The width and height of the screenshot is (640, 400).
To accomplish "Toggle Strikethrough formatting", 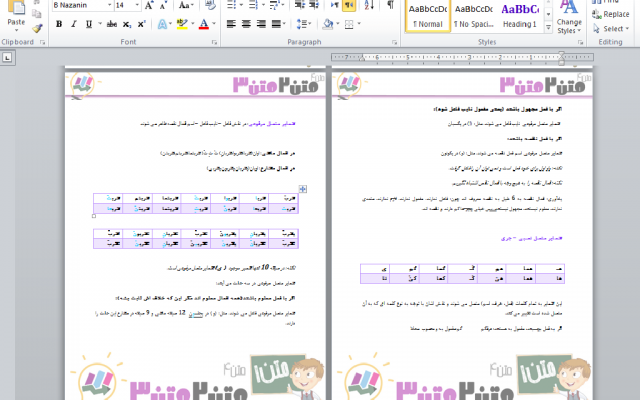I will tap(111, 24).
